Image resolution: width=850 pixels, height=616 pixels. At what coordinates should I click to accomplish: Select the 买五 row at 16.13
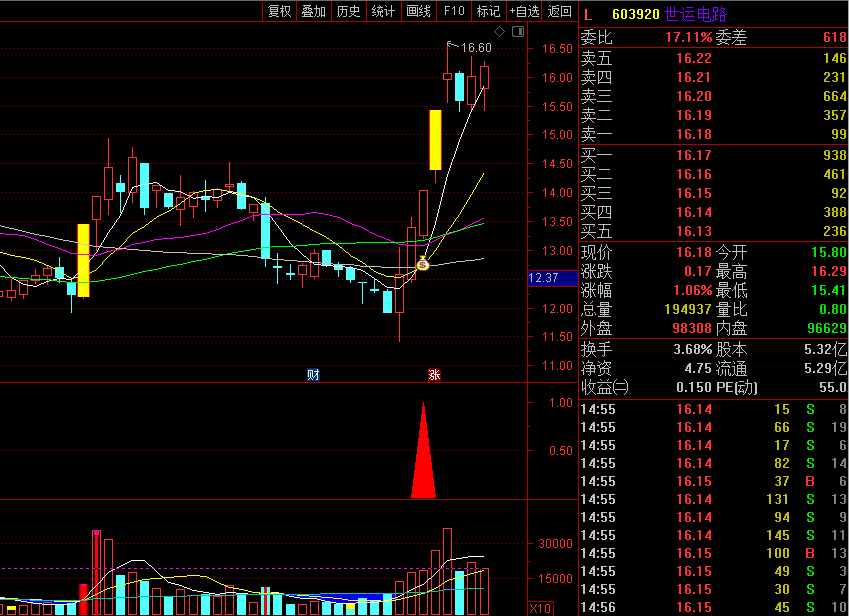[713, 231]
